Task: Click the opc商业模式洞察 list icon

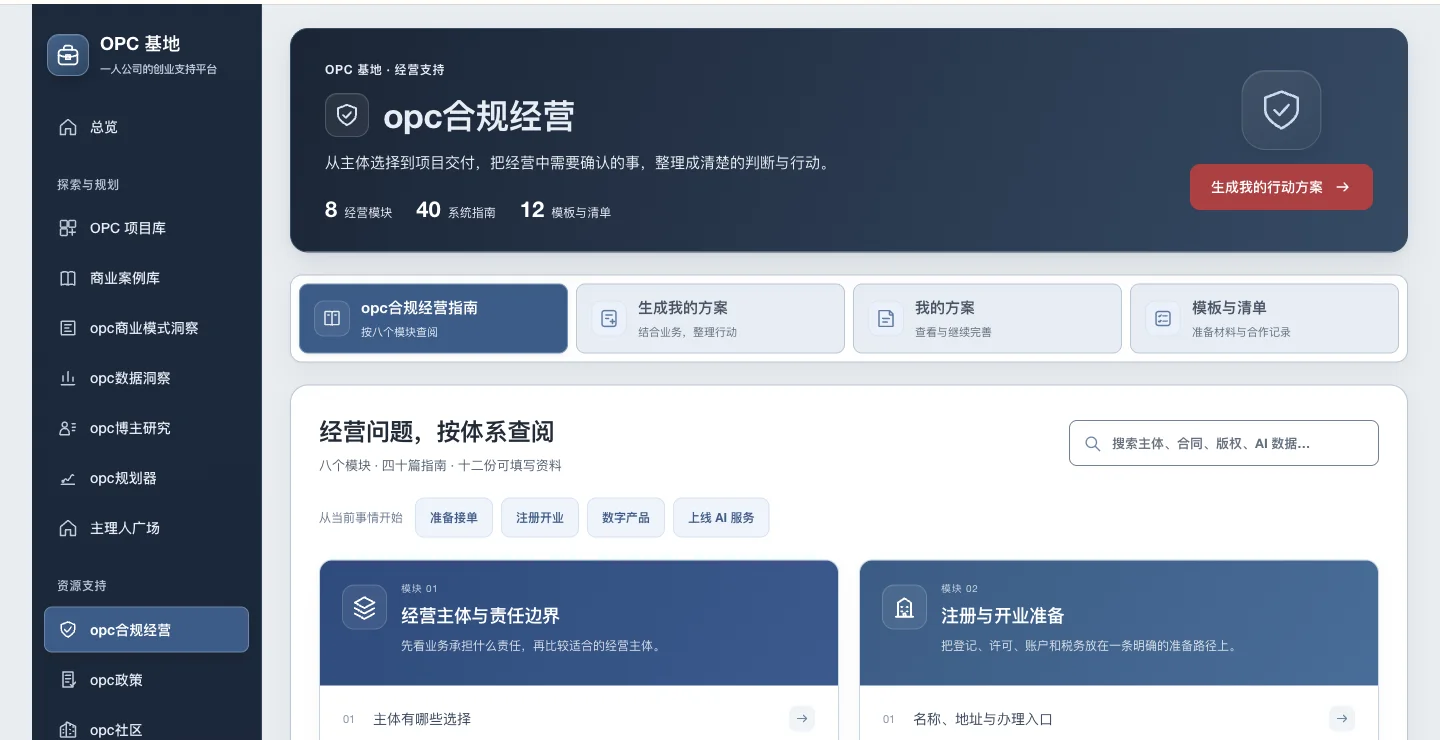Action: 68,328
